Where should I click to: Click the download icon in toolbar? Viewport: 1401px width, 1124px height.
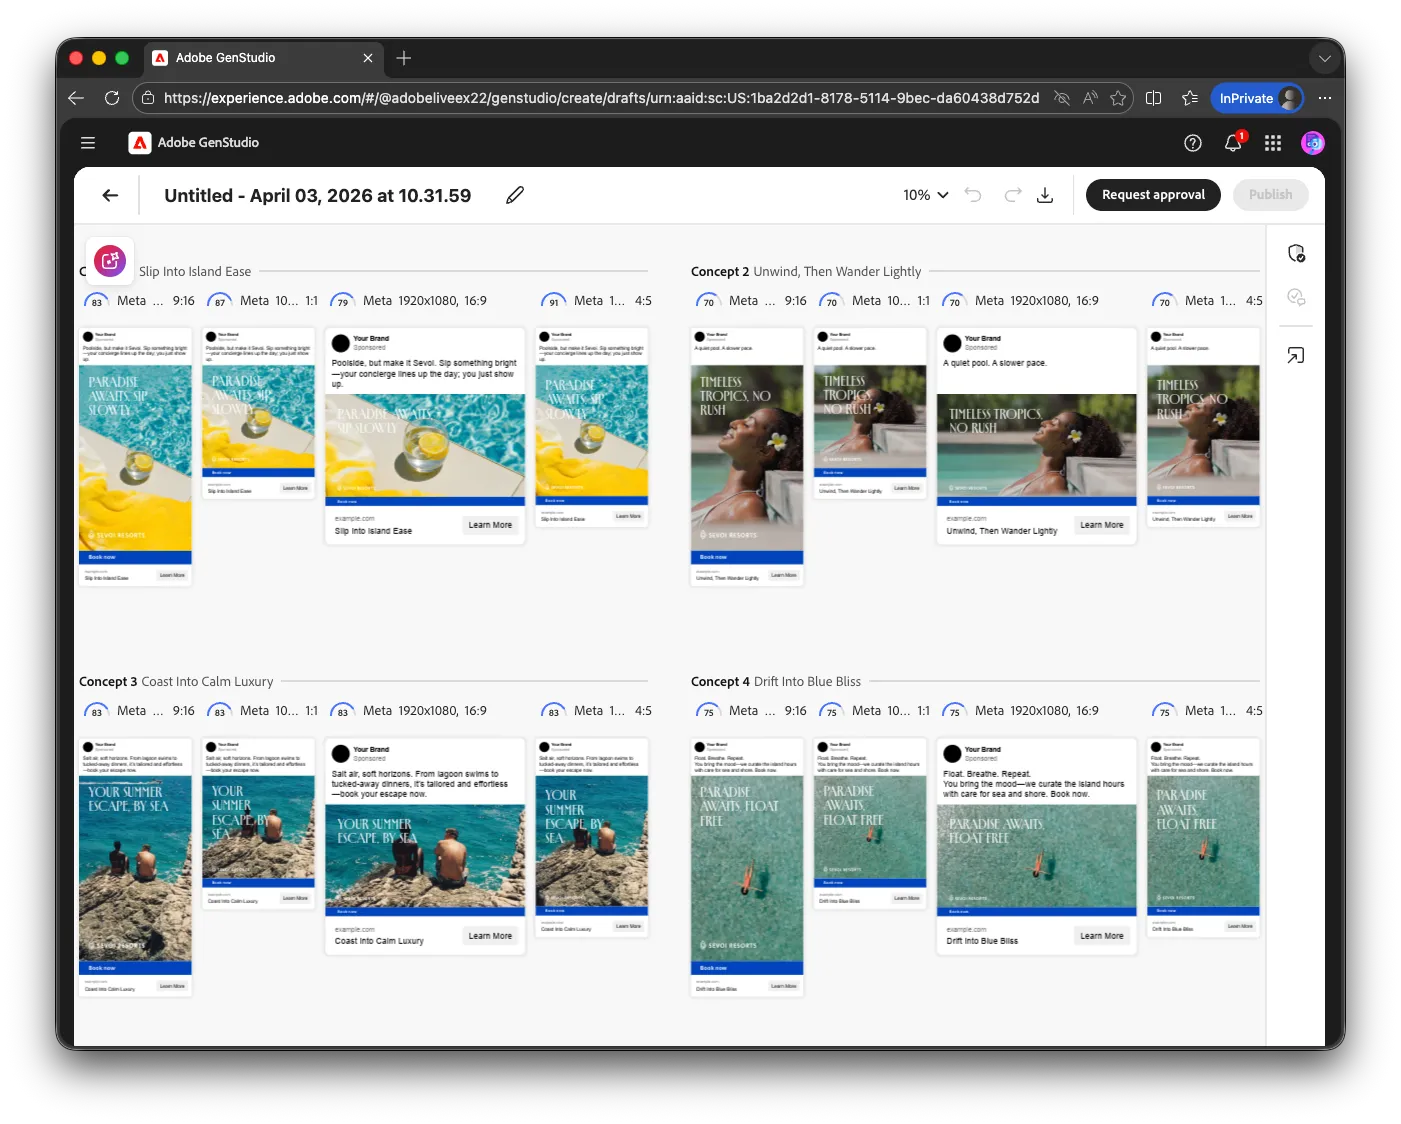pos(1045,195)
